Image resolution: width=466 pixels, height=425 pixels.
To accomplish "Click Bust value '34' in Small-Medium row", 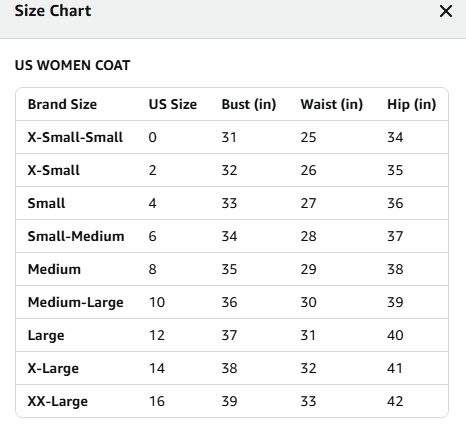I will click(x=229, y=236).
